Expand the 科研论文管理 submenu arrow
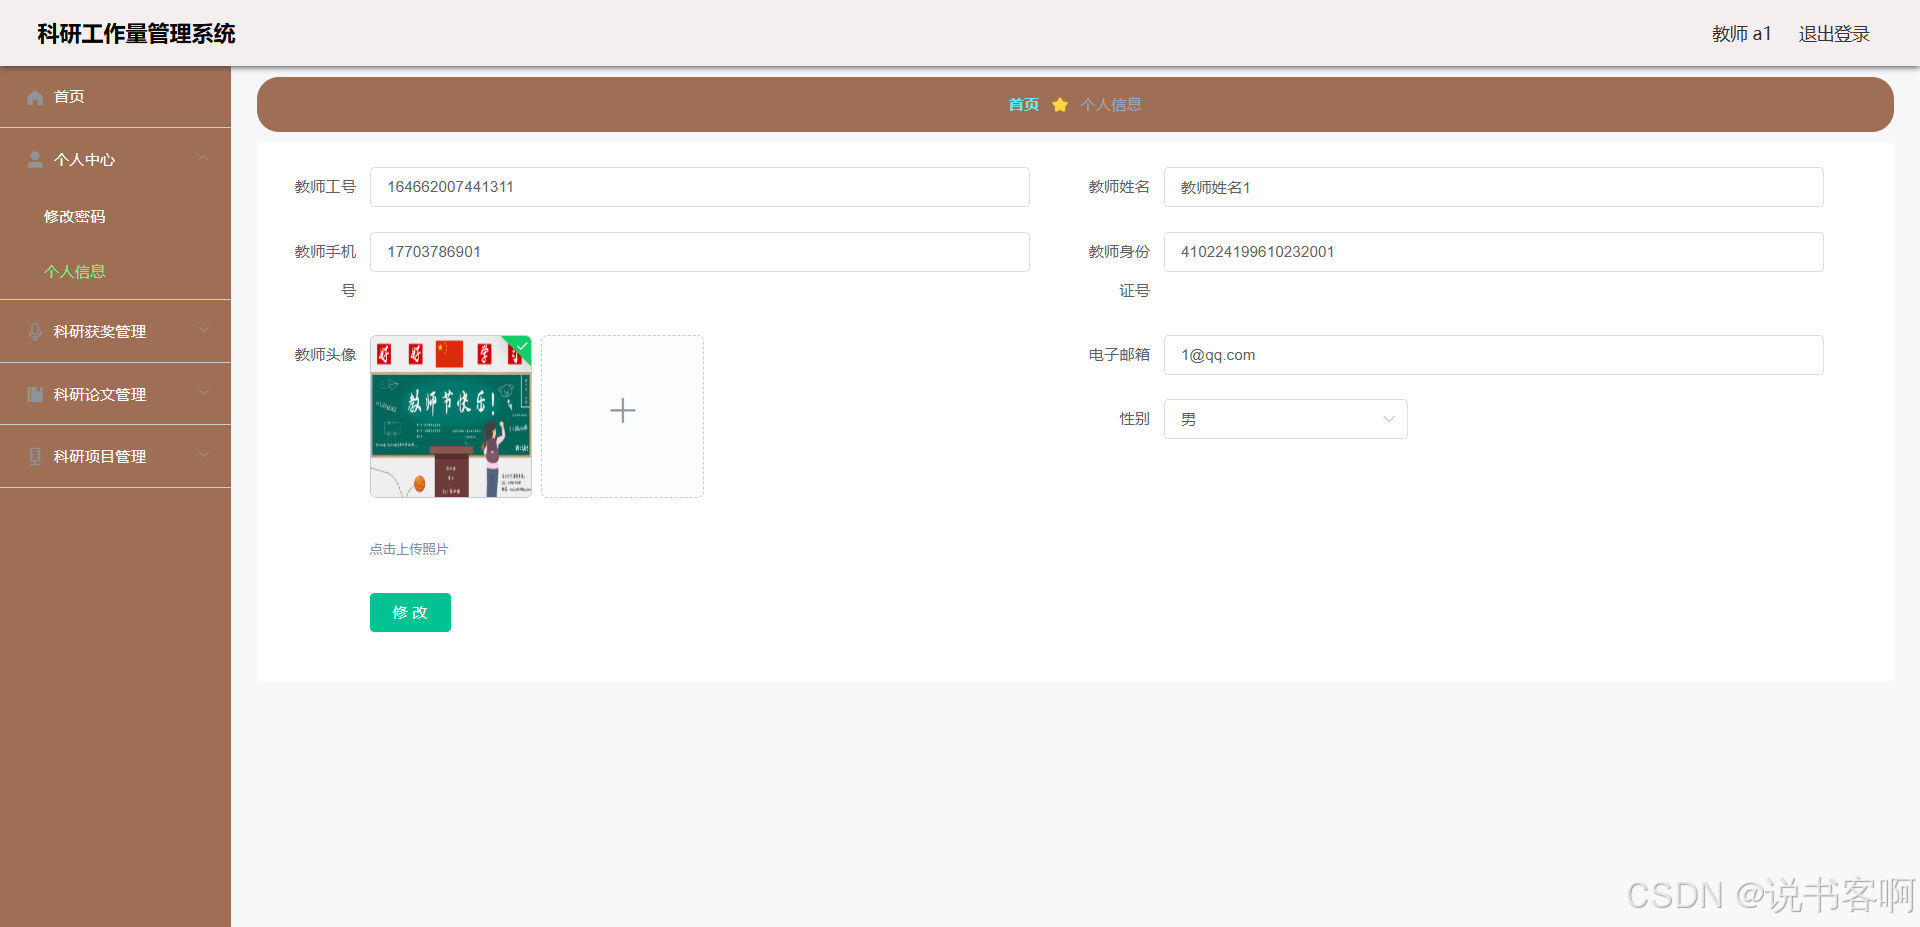The height and width of the screenshot is (927, 1920). click(x=204, y=394)
